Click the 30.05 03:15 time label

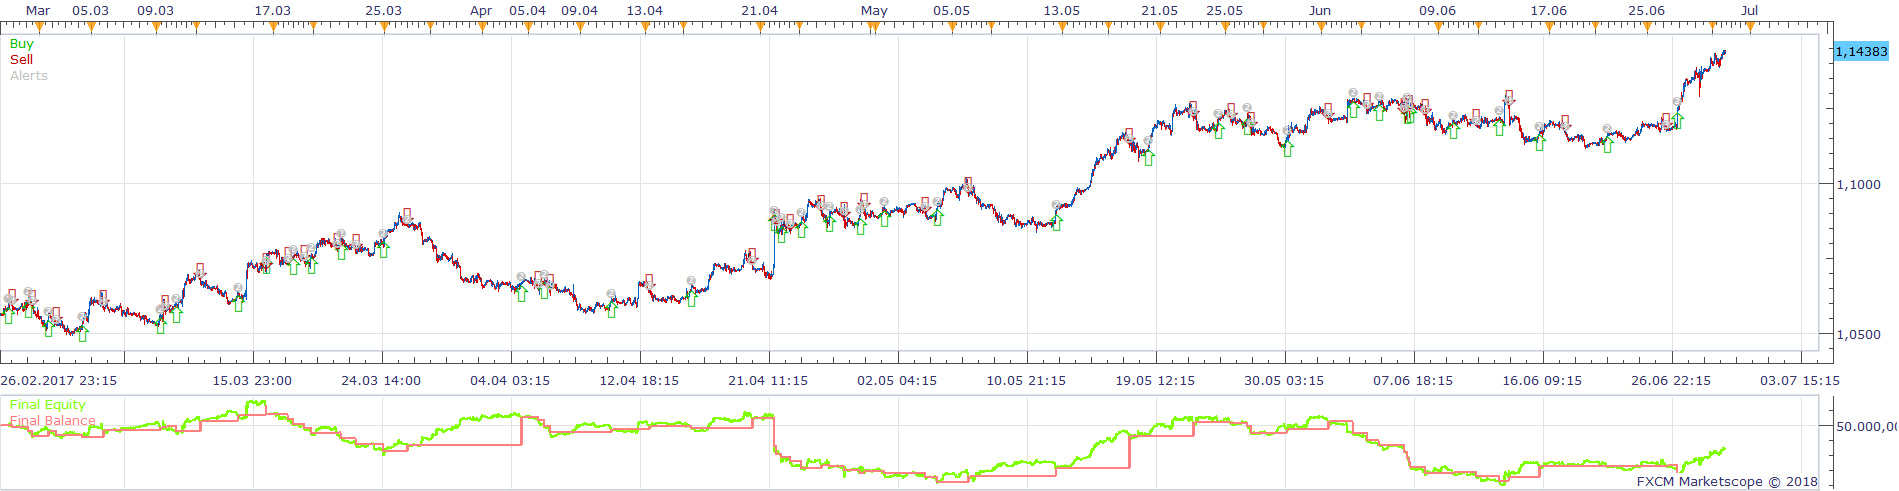(x=1284, y=381)
